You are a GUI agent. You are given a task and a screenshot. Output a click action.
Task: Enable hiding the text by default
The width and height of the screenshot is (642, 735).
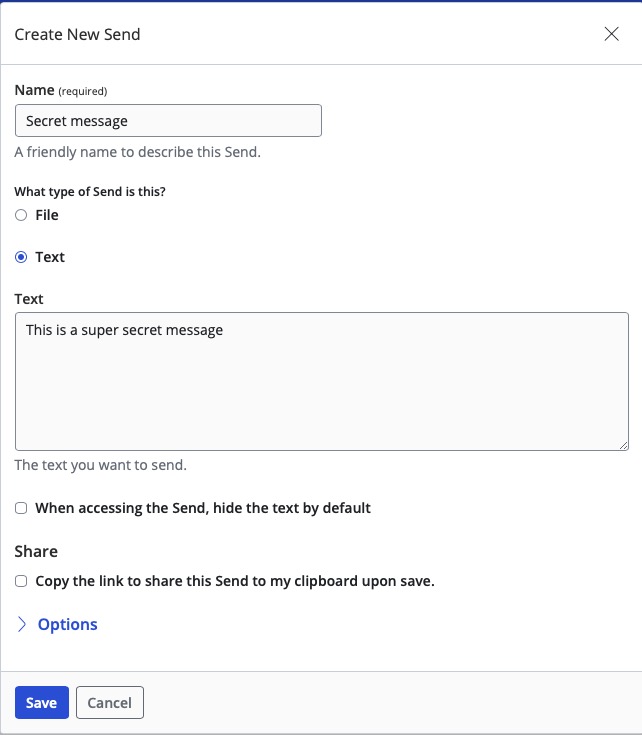21,508
